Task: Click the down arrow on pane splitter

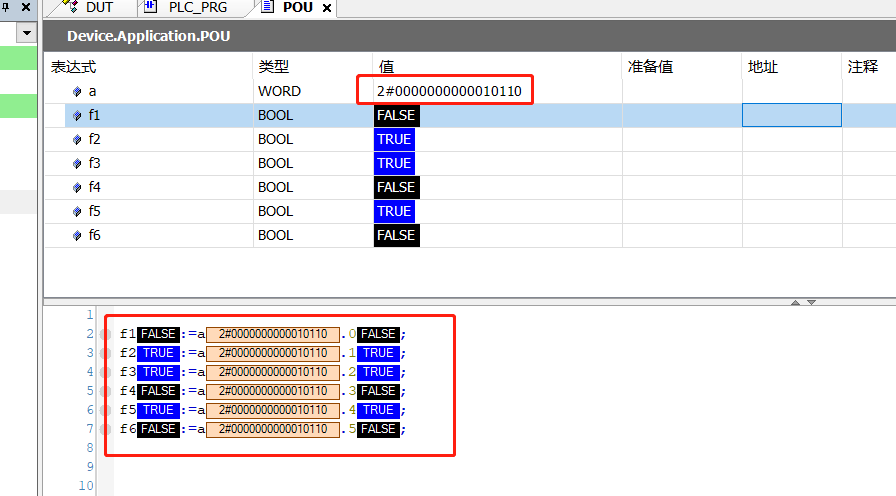Action: tap(811, 302)
